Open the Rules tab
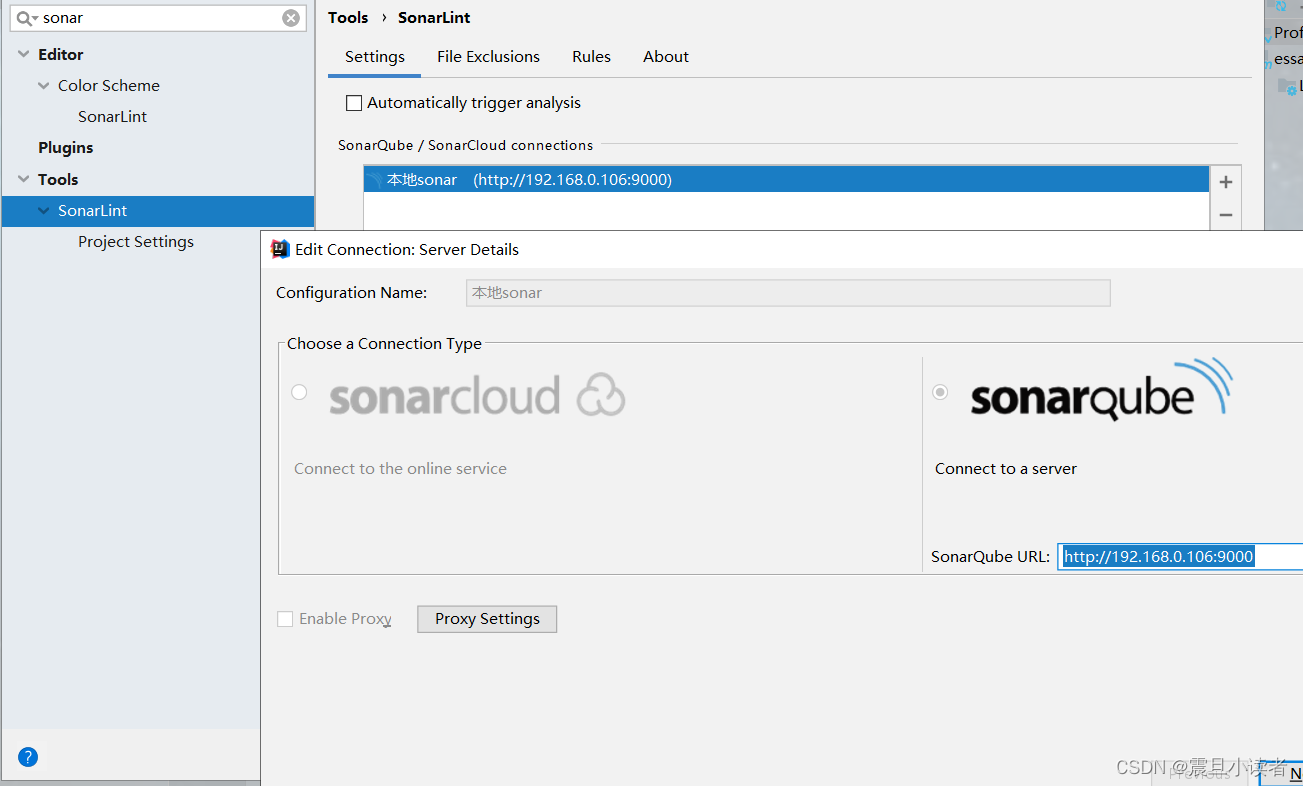Image resolution: width=1303 pixels, height=786 pixels. click(591, 56)
